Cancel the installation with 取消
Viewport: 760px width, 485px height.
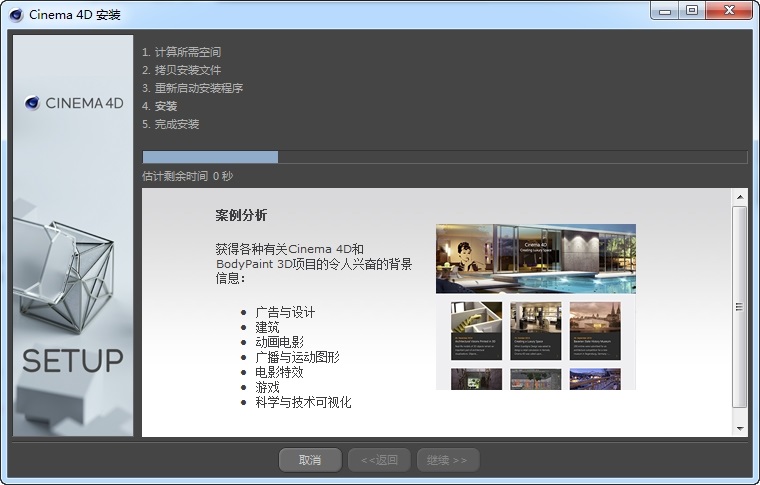(x=310, y=460)
